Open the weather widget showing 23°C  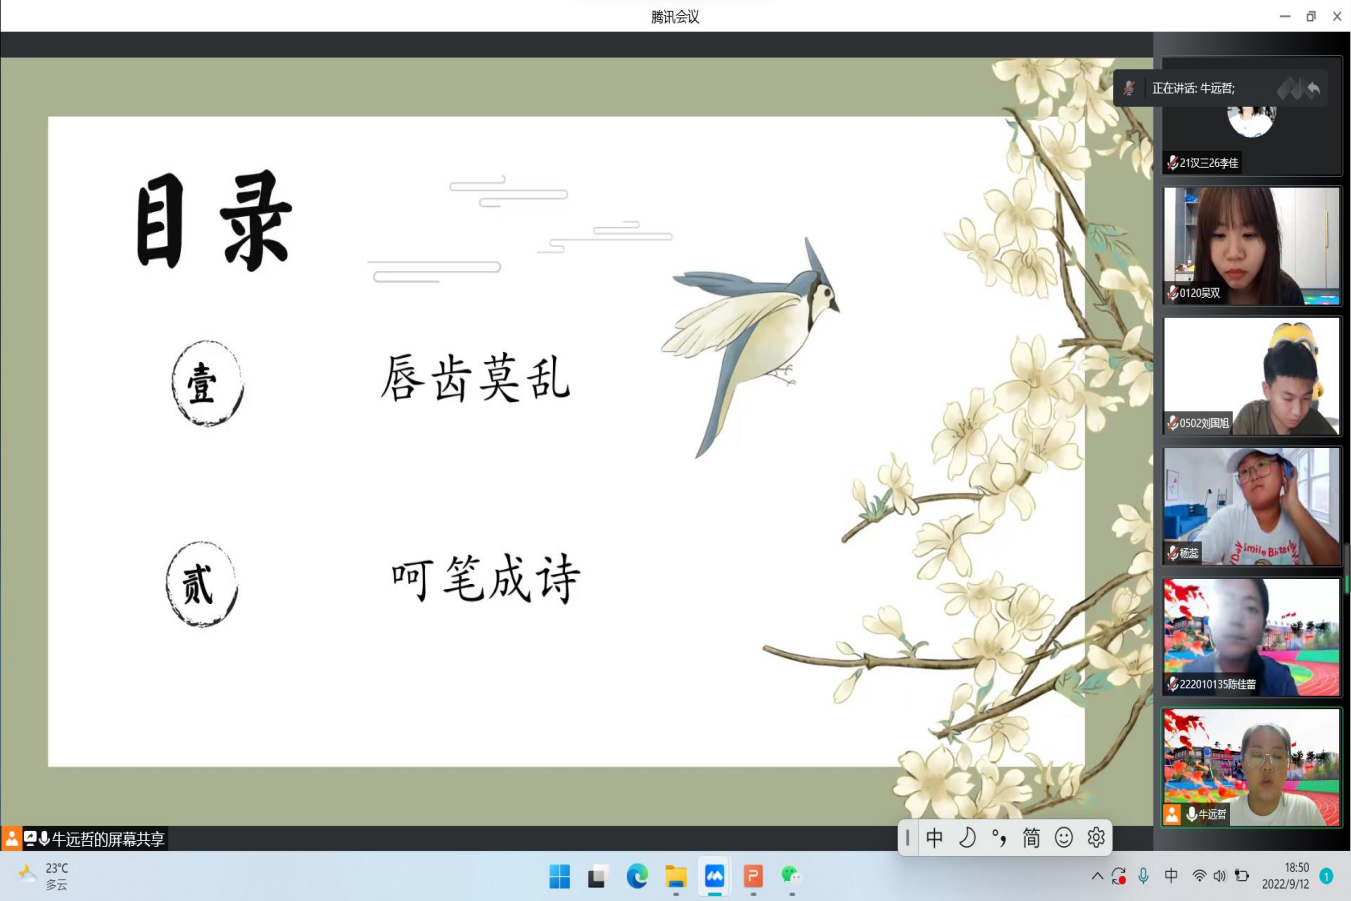(x=45, y=876)
